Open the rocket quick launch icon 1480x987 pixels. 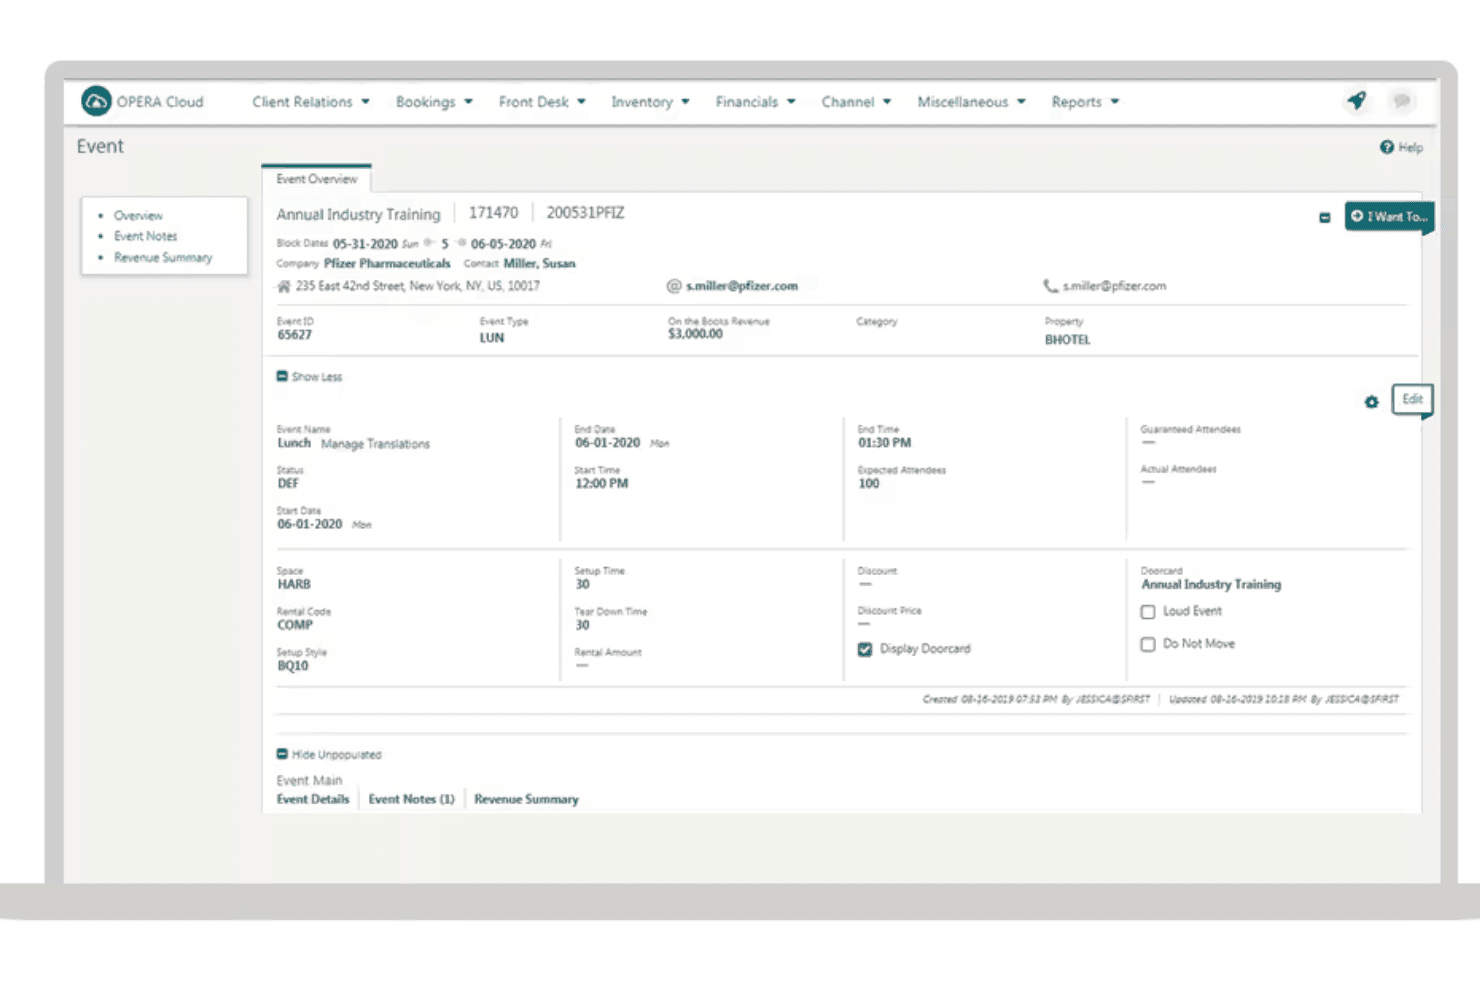pos(1357,100)
